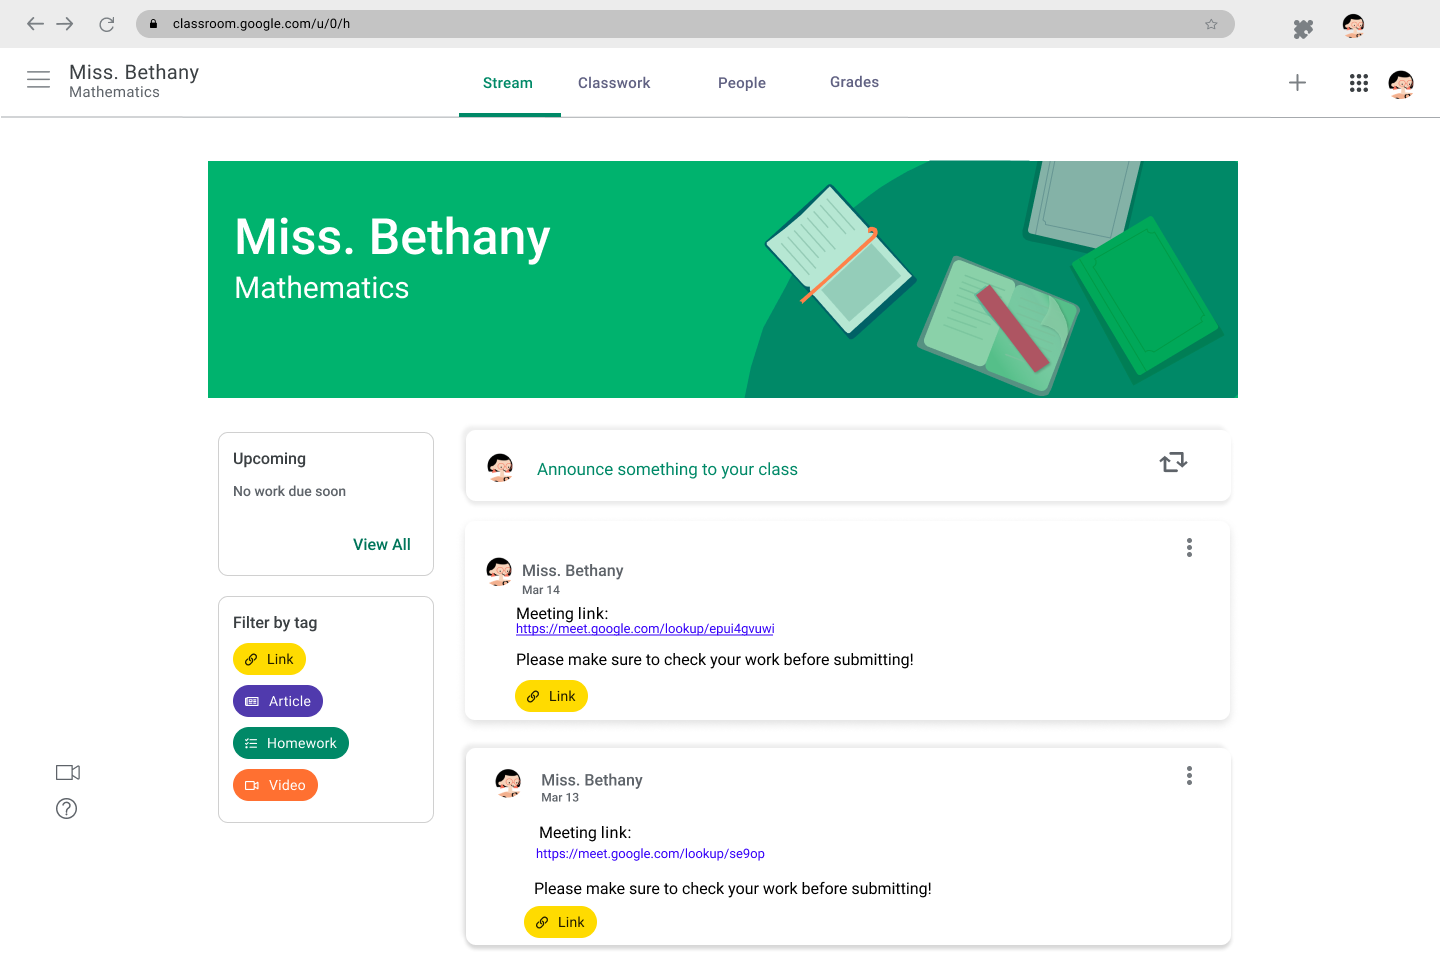This screenshot has width=1440, height=959.
Task: Click the repost icon in announce box
Action: pos(1173,462)
